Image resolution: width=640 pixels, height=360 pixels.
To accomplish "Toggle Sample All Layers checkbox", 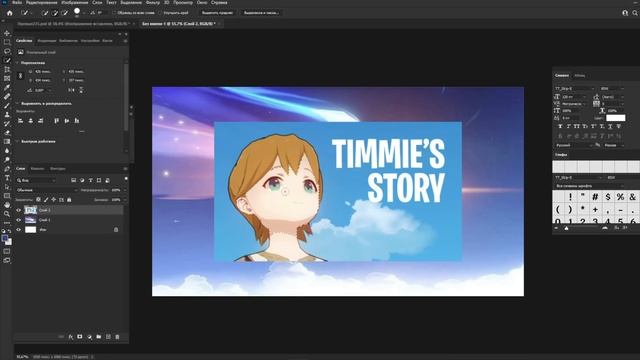I will point(114,13).
